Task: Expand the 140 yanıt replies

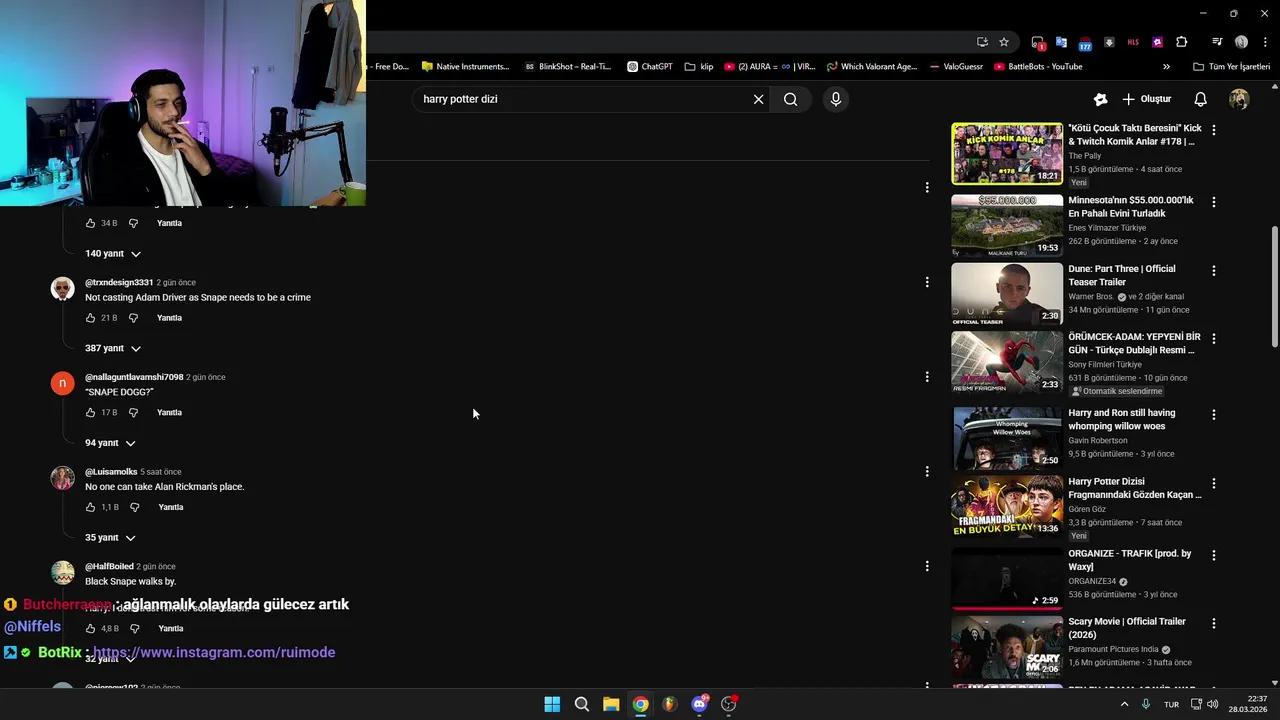Action: pyautogui.click(x=113, y=254)
